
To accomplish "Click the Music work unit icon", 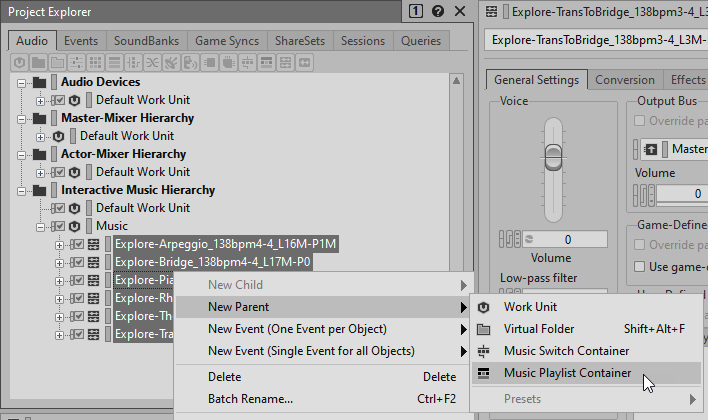I will coord(75,226).
